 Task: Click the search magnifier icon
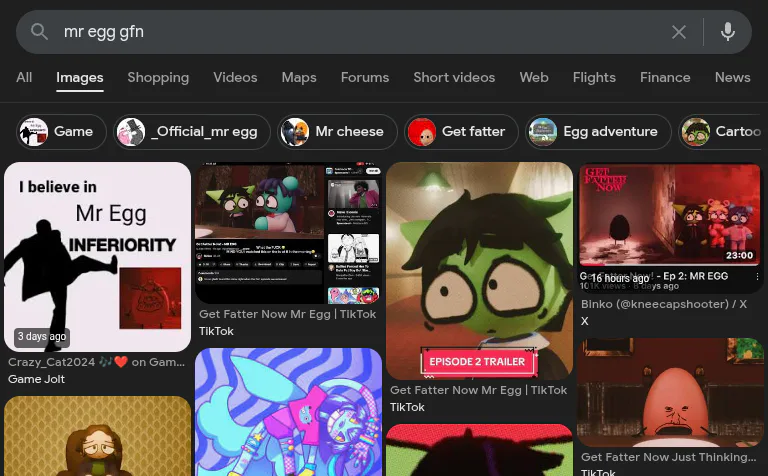coord(39,32)
